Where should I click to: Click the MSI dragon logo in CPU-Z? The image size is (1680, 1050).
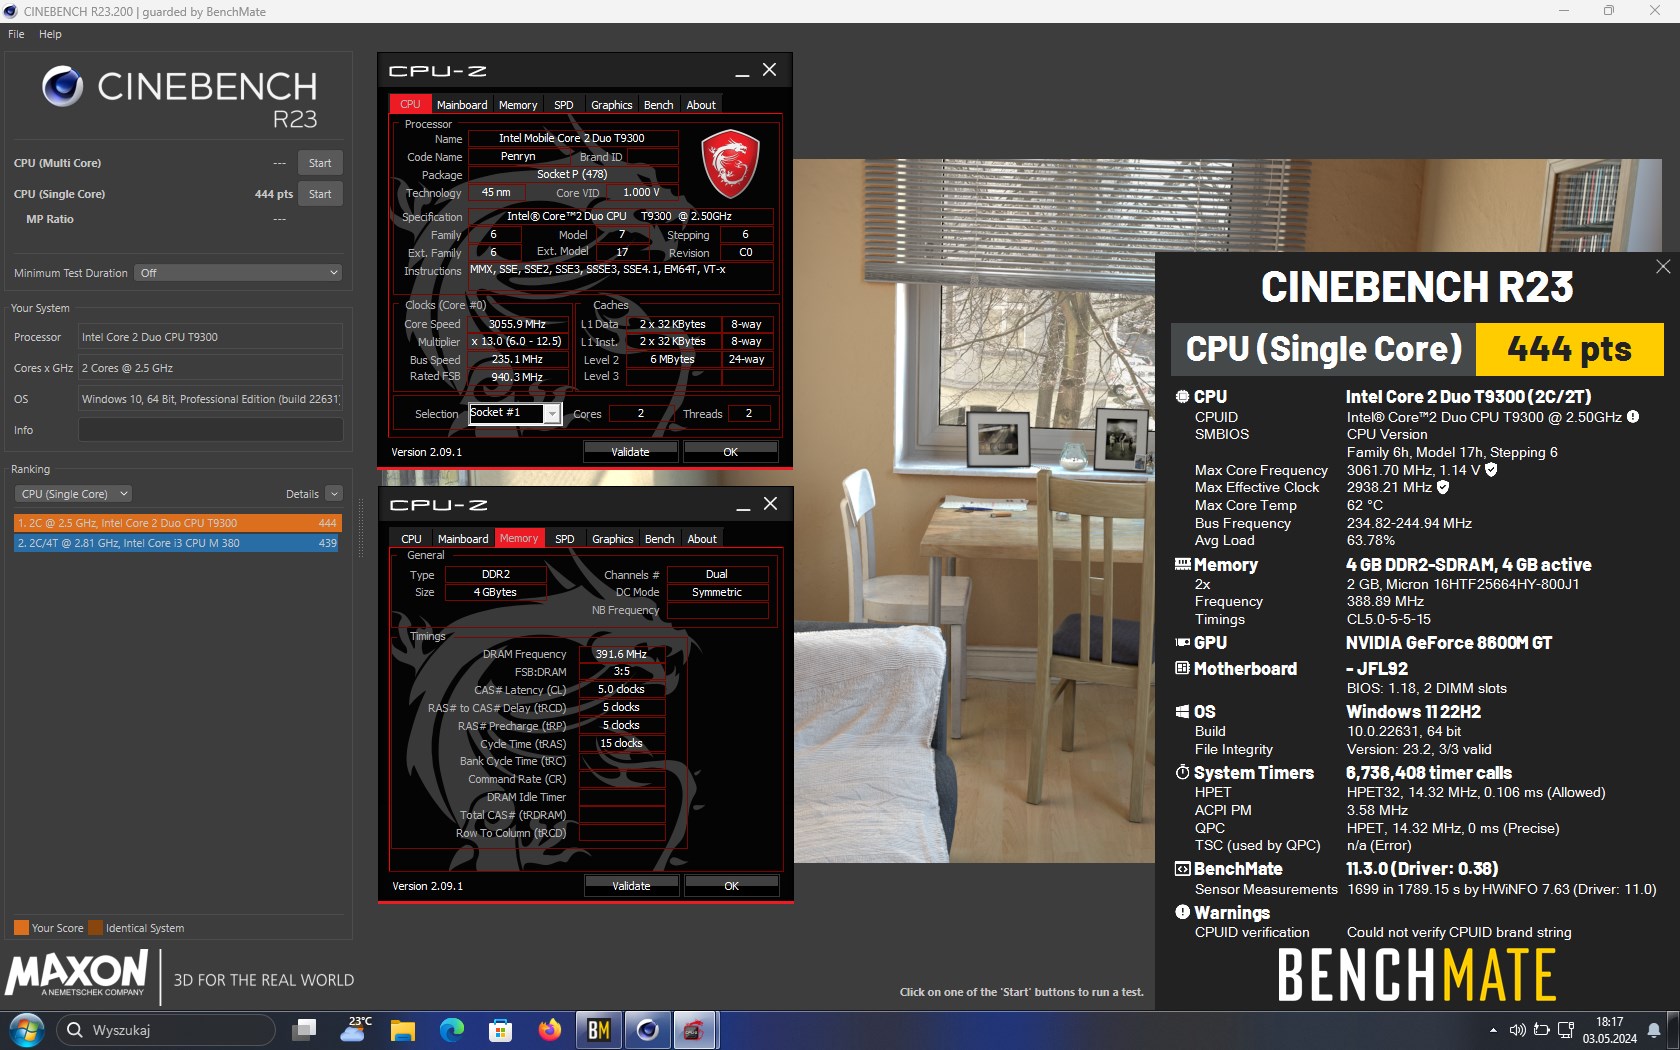click(731, 162)
